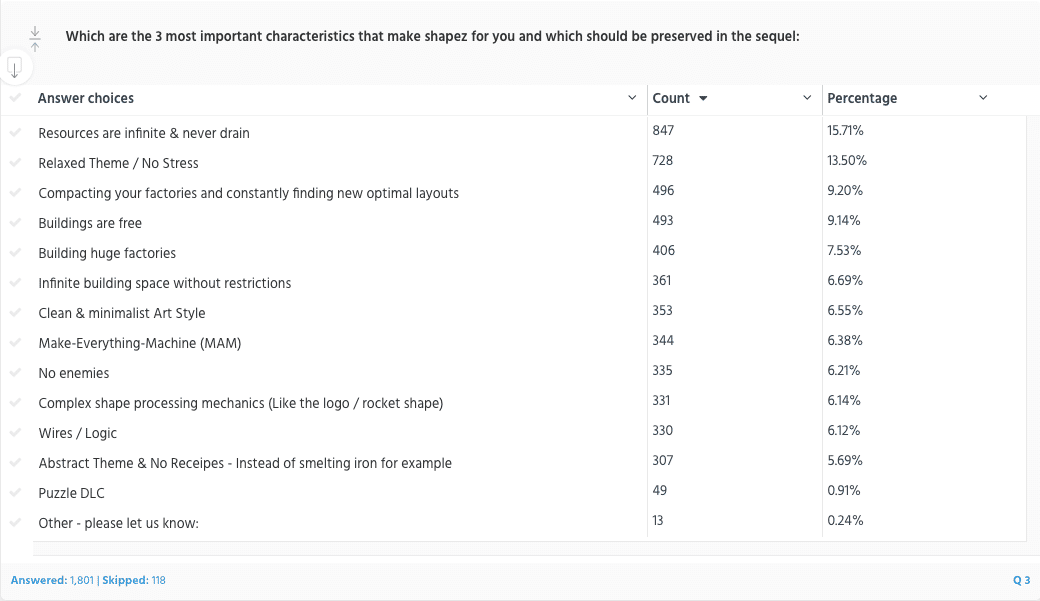Viewport: 1040px width, 601px height.
Task: Open the Answer choices column dropdown chevron
Action: 632,98
